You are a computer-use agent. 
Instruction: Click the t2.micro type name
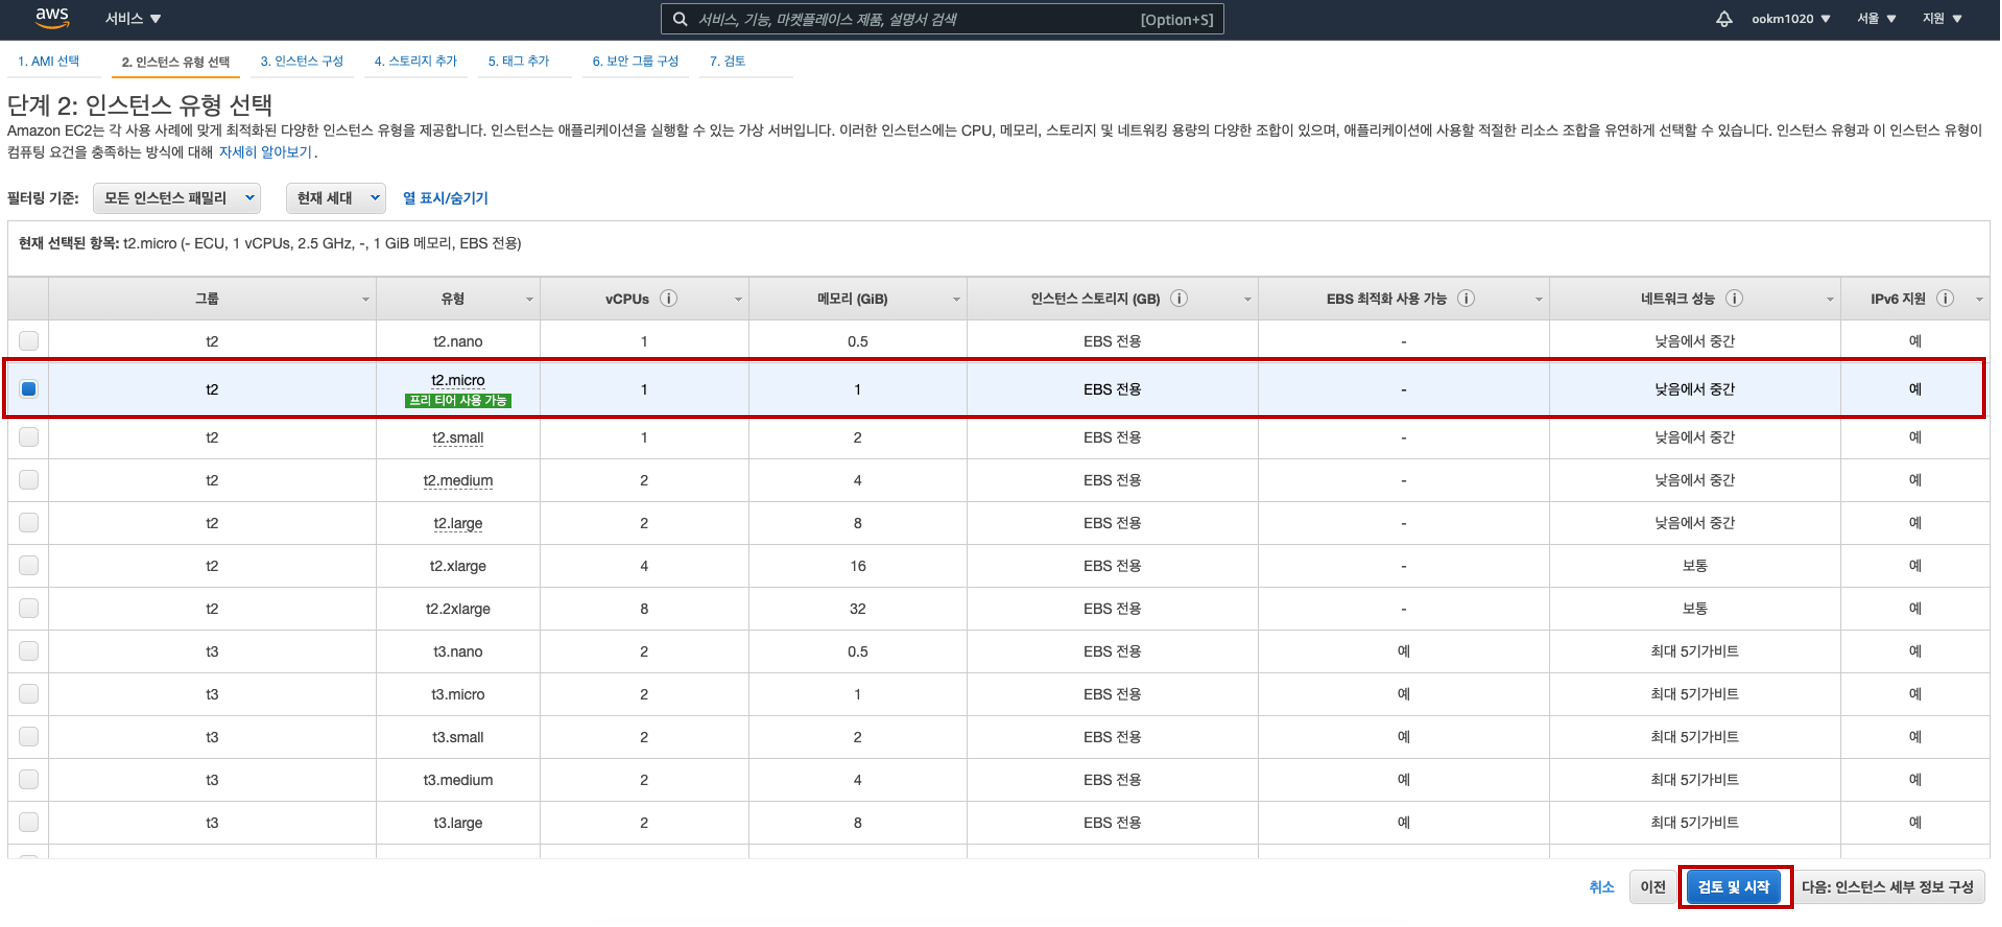(x=458, y=380)
